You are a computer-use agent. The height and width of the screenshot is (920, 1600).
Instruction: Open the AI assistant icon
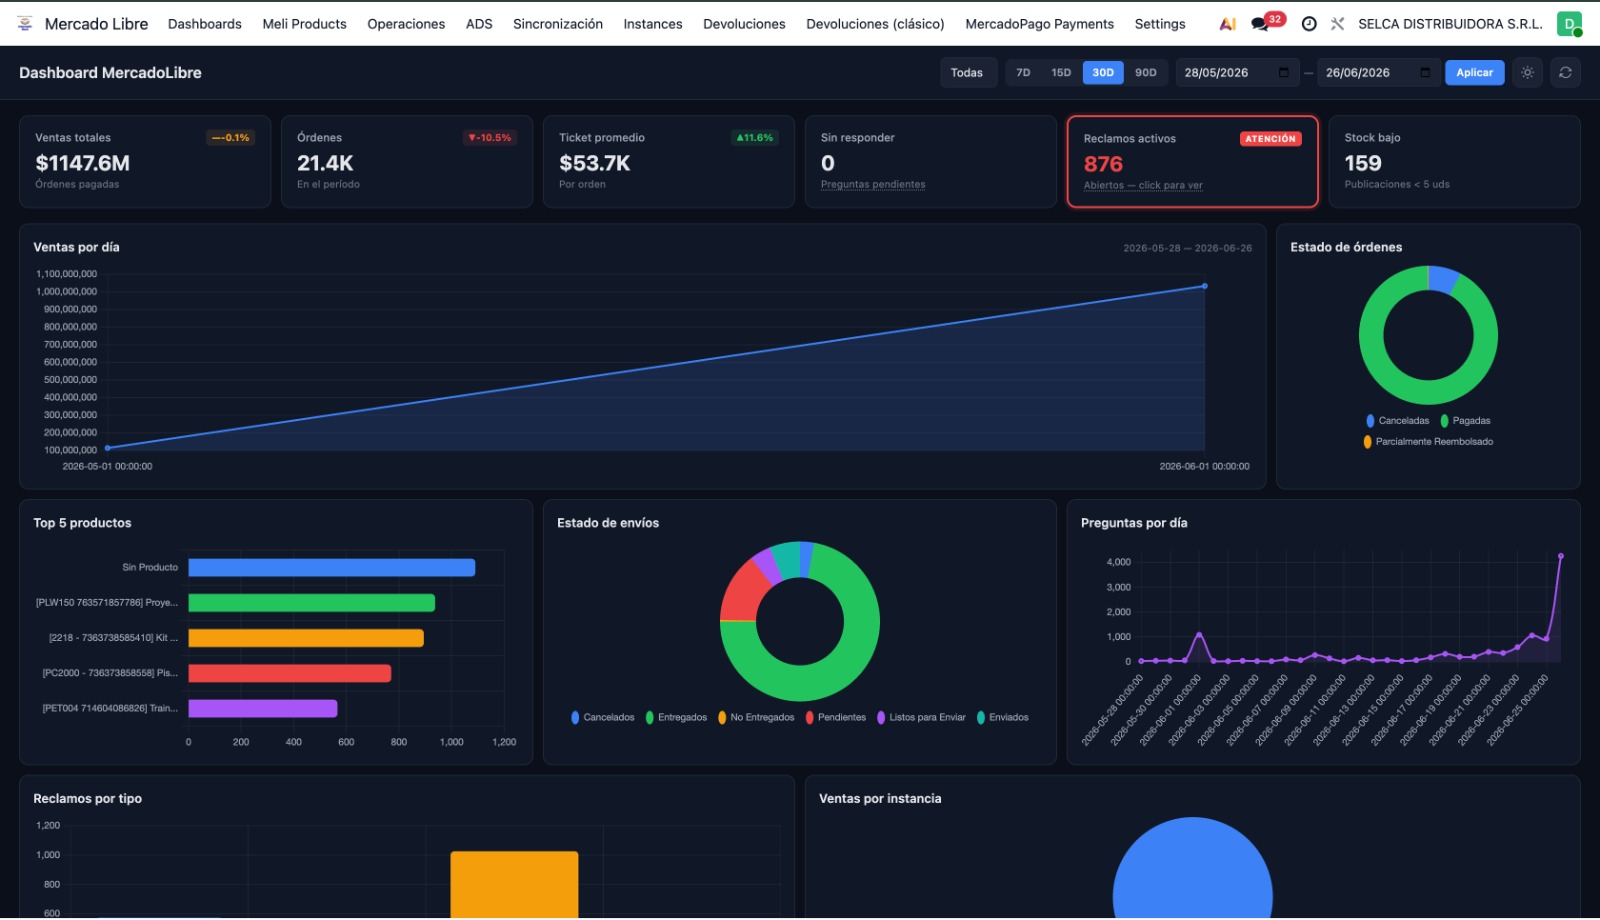click(1228, 24)
